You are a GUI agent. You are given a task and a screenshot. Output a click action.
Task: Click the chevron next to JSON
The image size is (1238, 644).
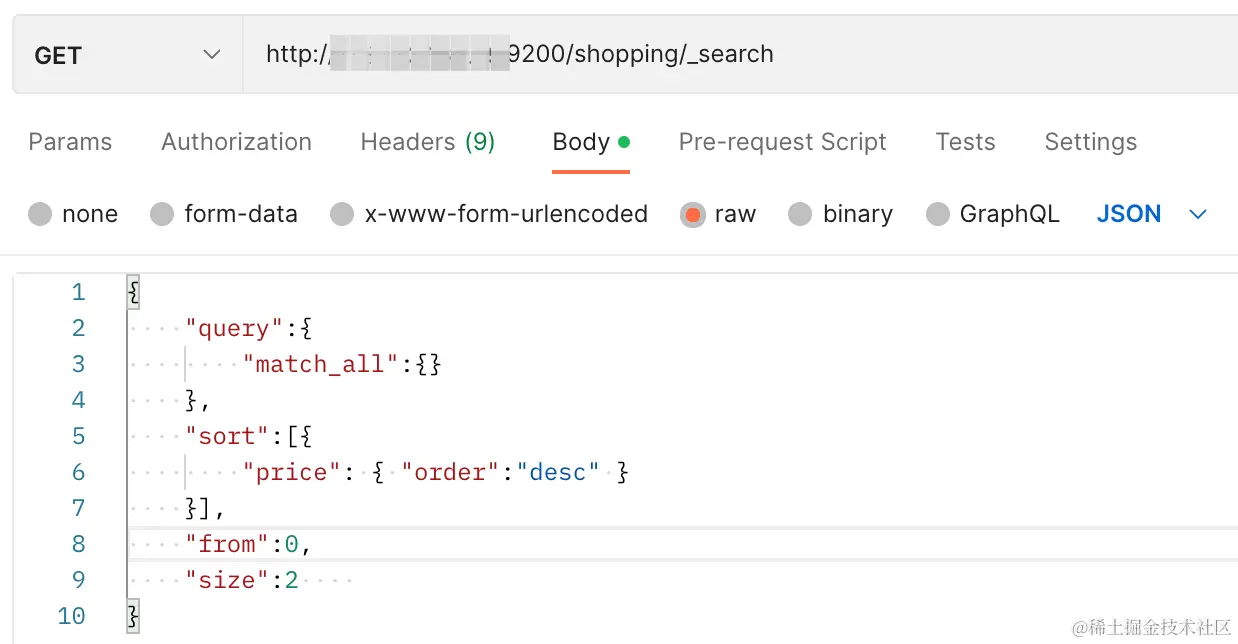(1197, 214)
